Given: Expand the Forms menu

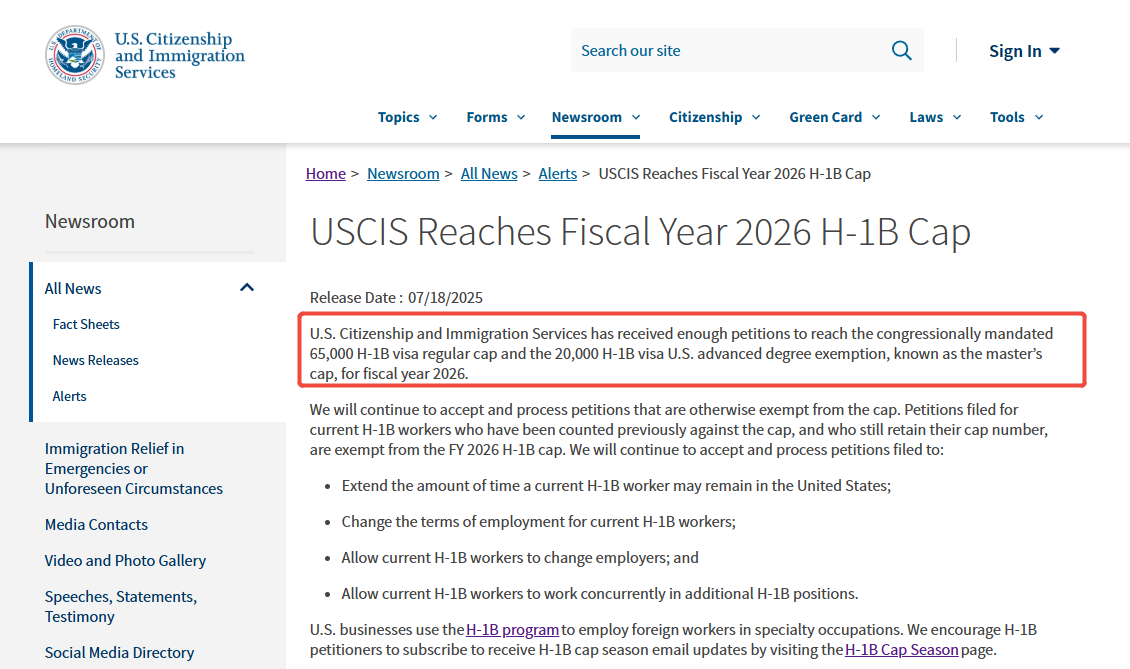Looking at the screenshot, I should tap(496, 118).
